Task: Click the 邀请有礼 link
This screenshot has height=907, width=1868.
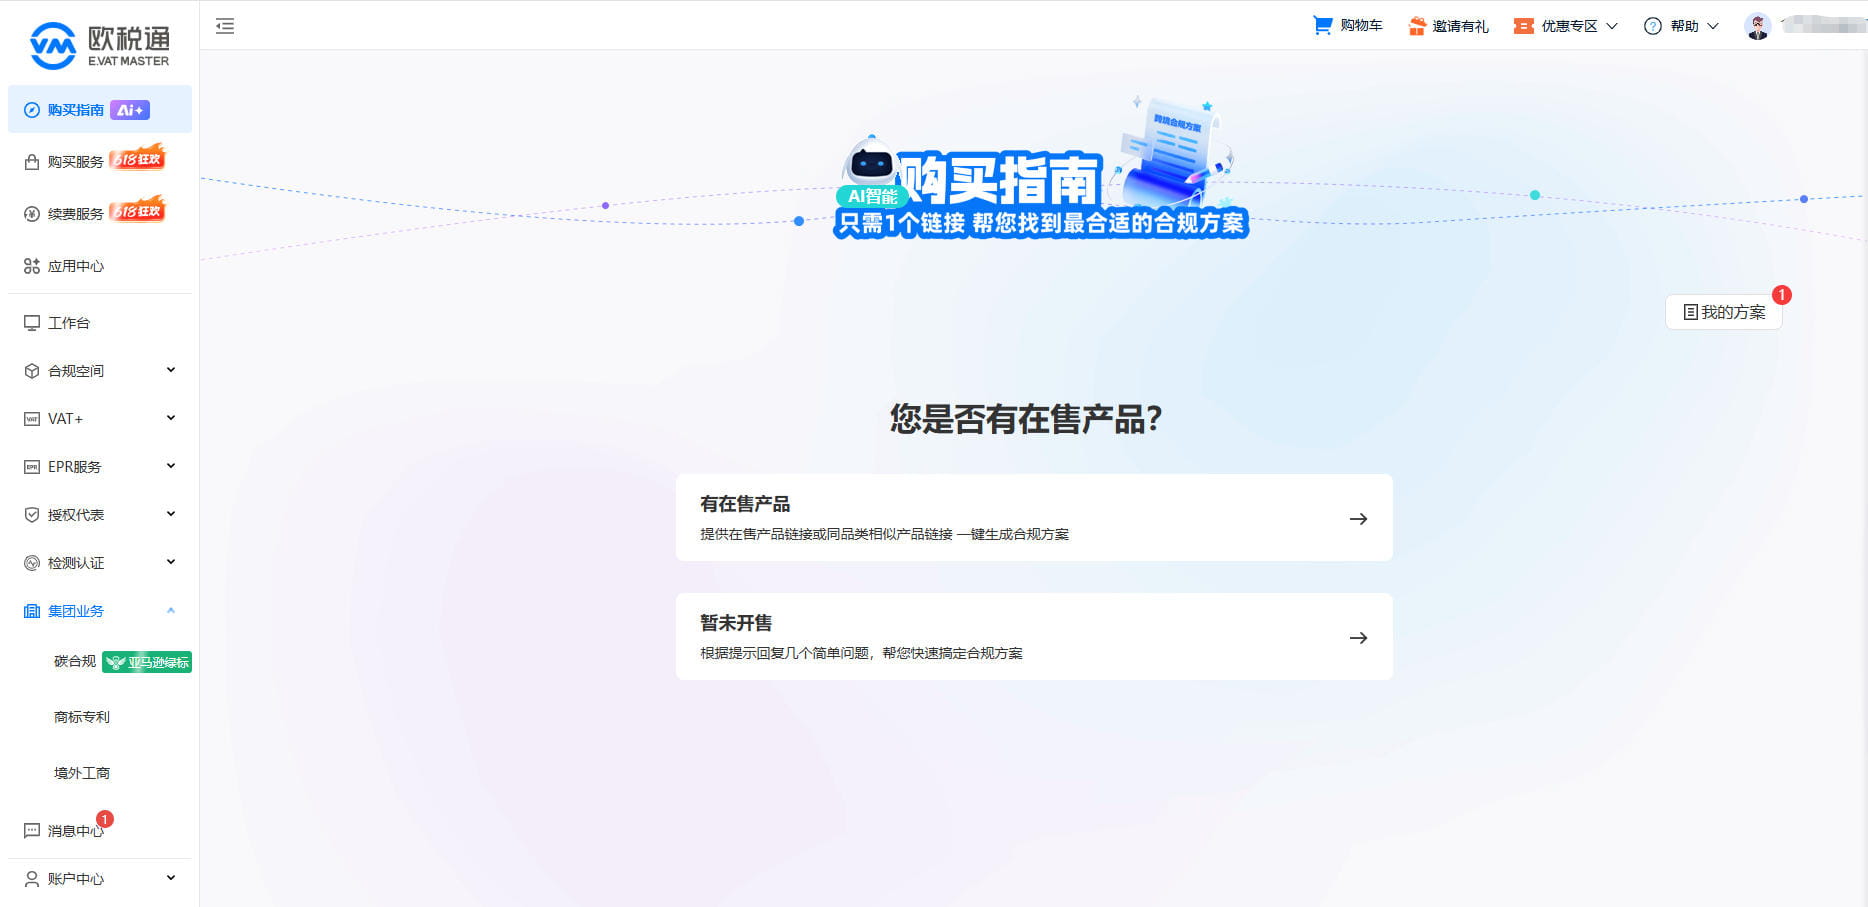Action: click(1460, 26)
